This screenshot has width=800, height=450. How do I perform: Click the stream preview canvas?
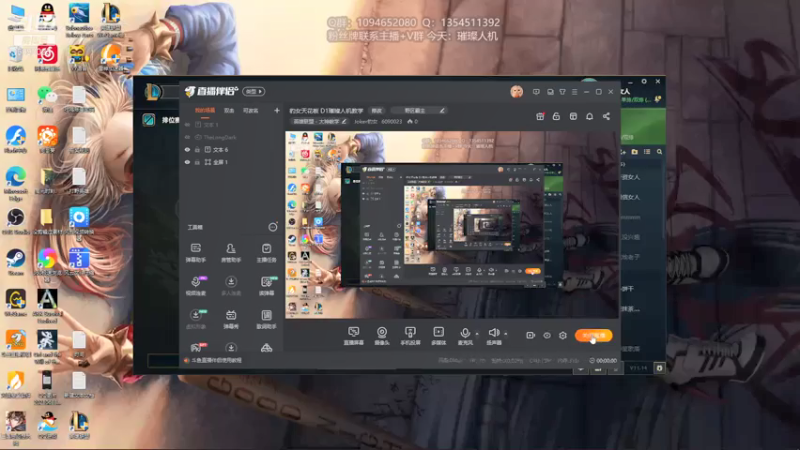[452, 225]
